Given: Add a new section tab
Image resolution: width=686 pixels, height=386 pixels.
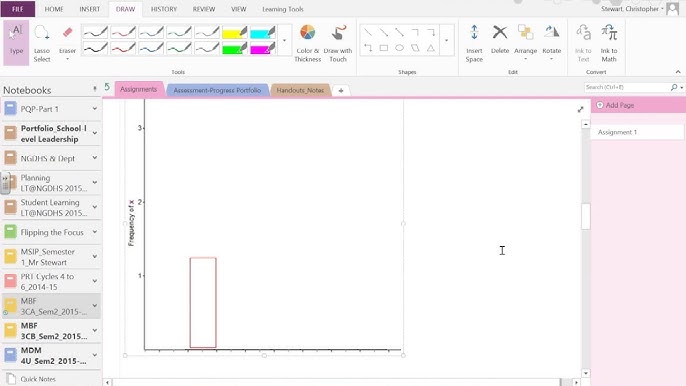Looking at the screenshot, I should click(341, 91).
